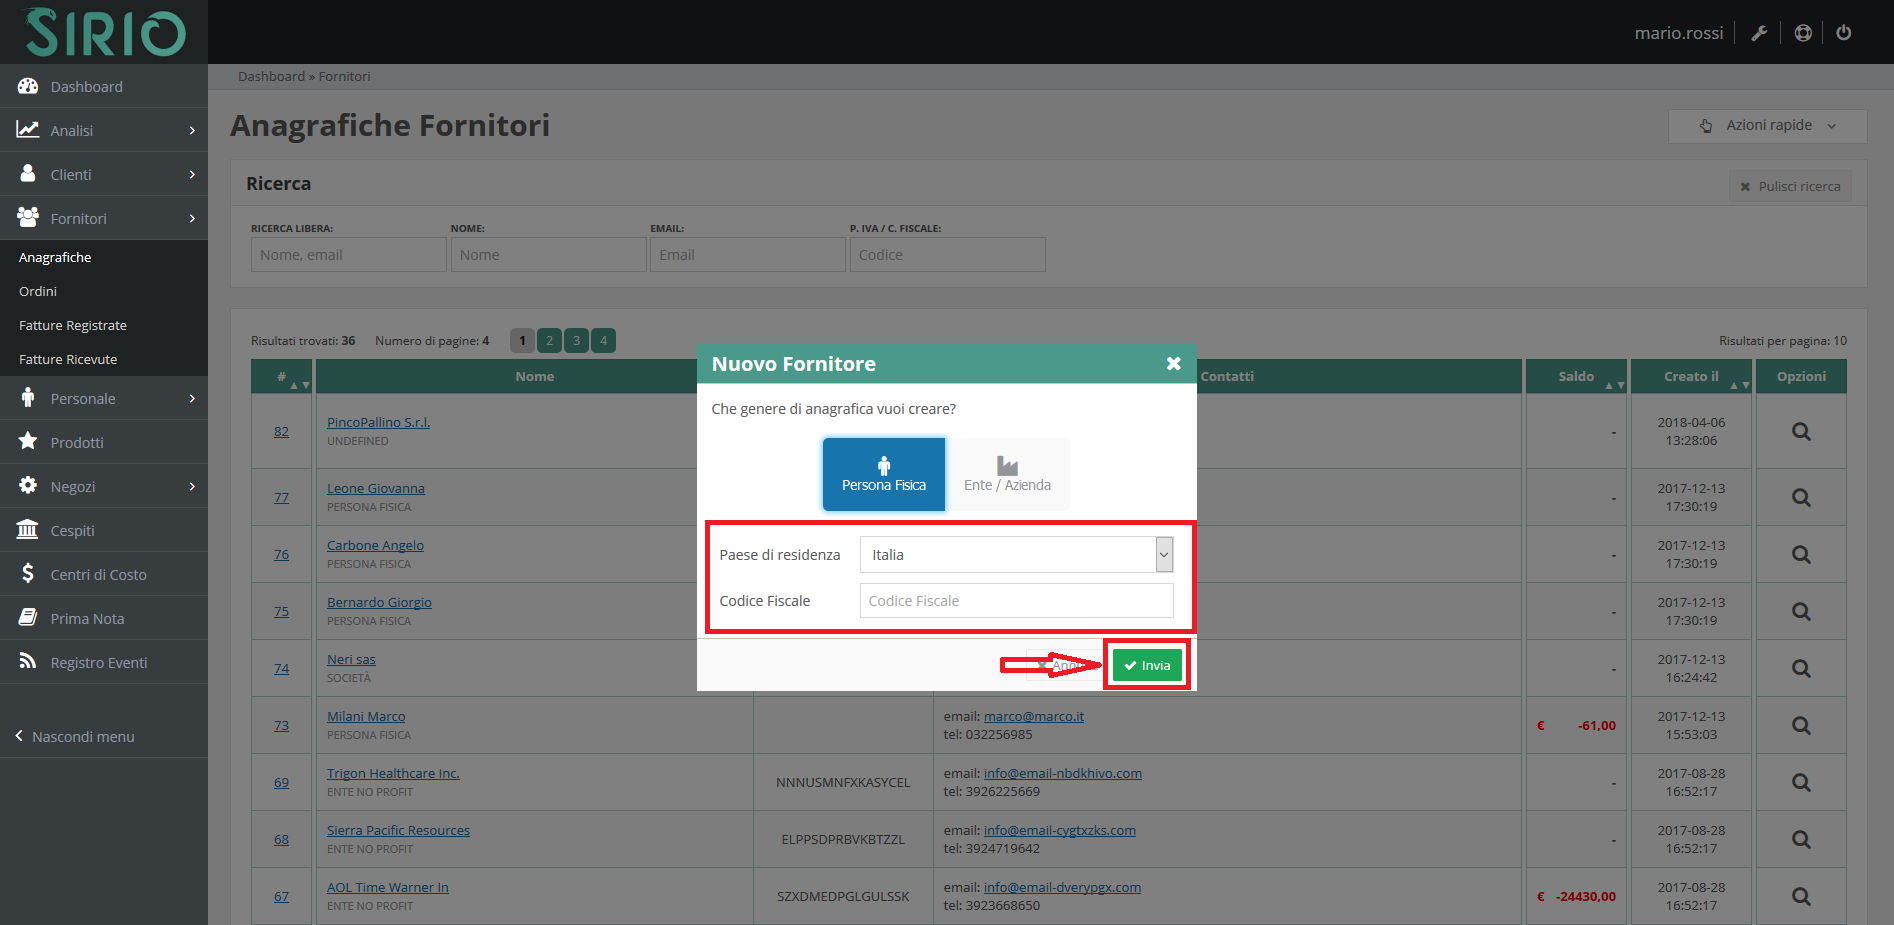
Task: Close the Nuovo Fornitore dialog with X
Action: click(1173, 364)
